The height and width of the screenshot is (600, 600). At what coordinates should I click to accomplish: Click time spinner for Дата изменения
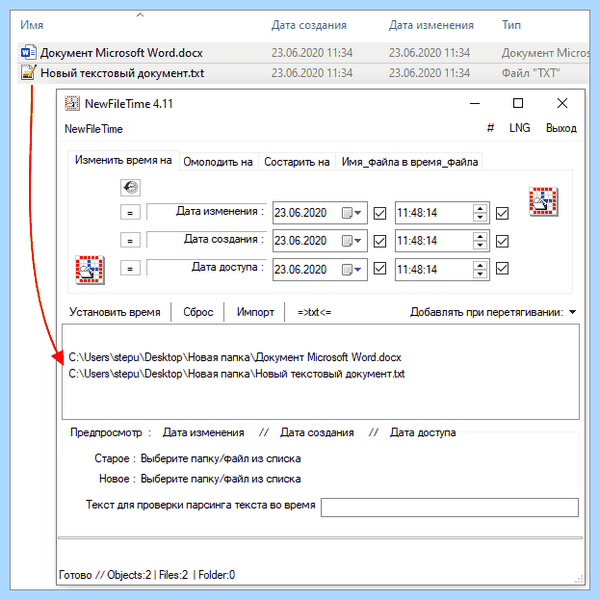click(x=480, y=213)
